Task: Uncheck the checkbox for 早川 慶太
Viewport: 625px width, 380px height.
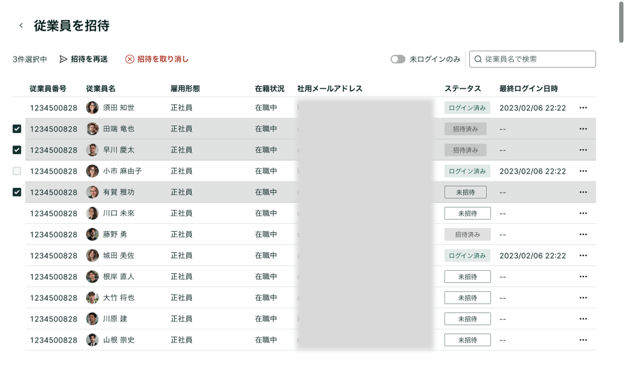Action: (17, 150)
